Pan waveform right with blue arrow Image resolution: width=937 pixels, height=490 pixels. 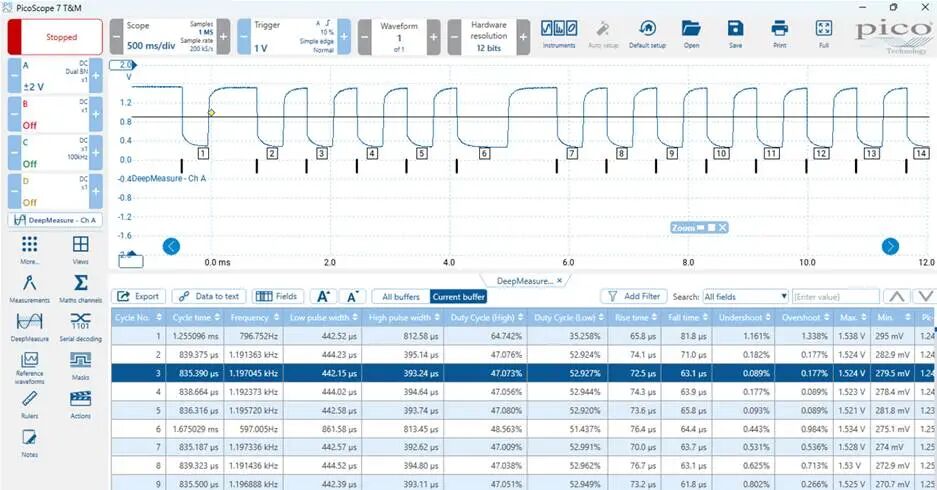click(x=890, y=246)
